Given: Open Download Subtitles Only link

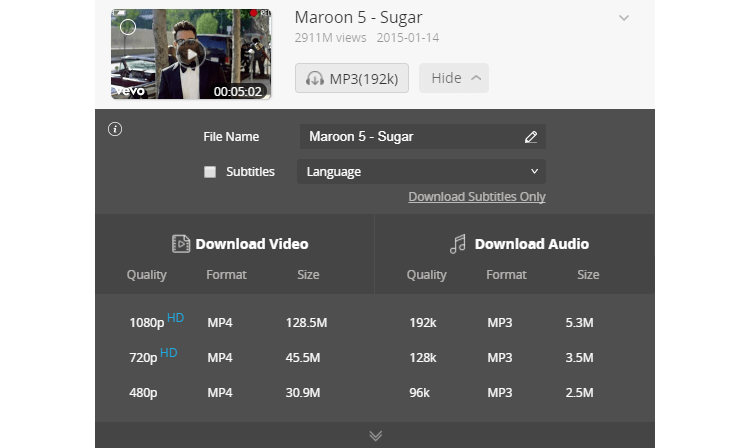Looking at the screenshot, I should tap(477, 197).
